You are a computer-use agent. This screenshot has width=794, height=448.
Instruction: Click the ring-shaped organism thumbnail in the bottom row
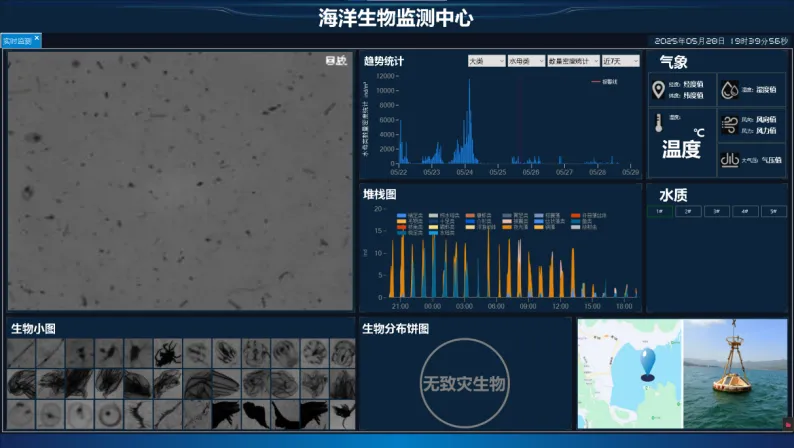click(109, 415)
